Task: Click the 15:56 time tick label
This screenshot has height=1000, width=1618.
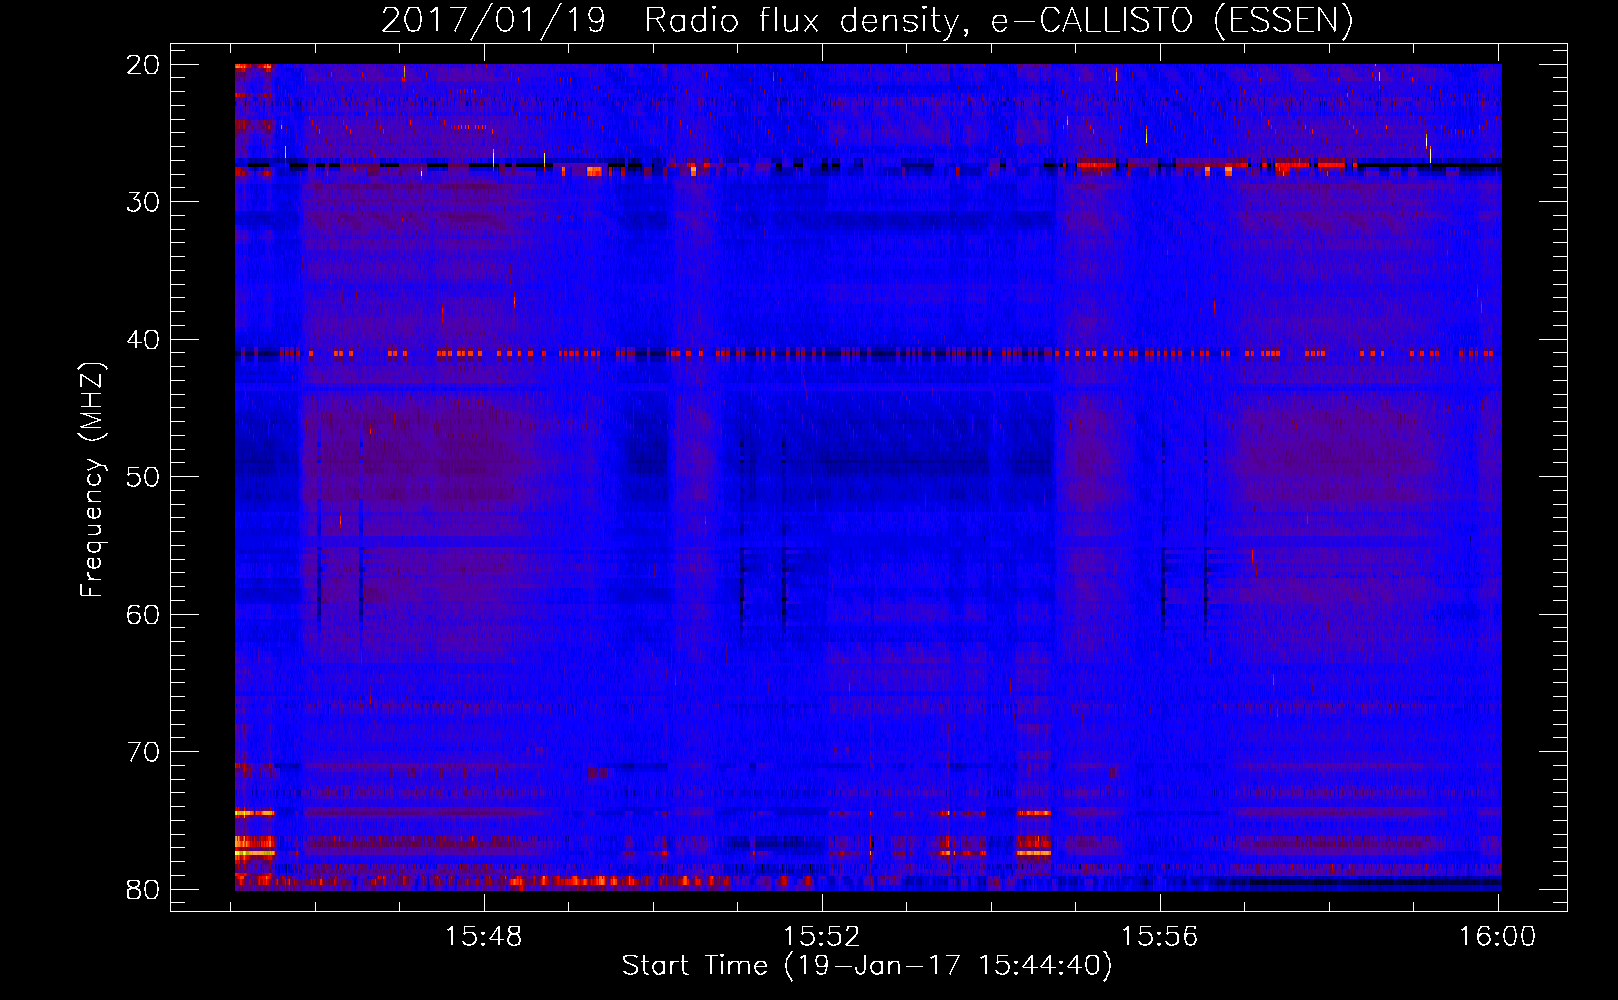Action: pos(1160,937)
